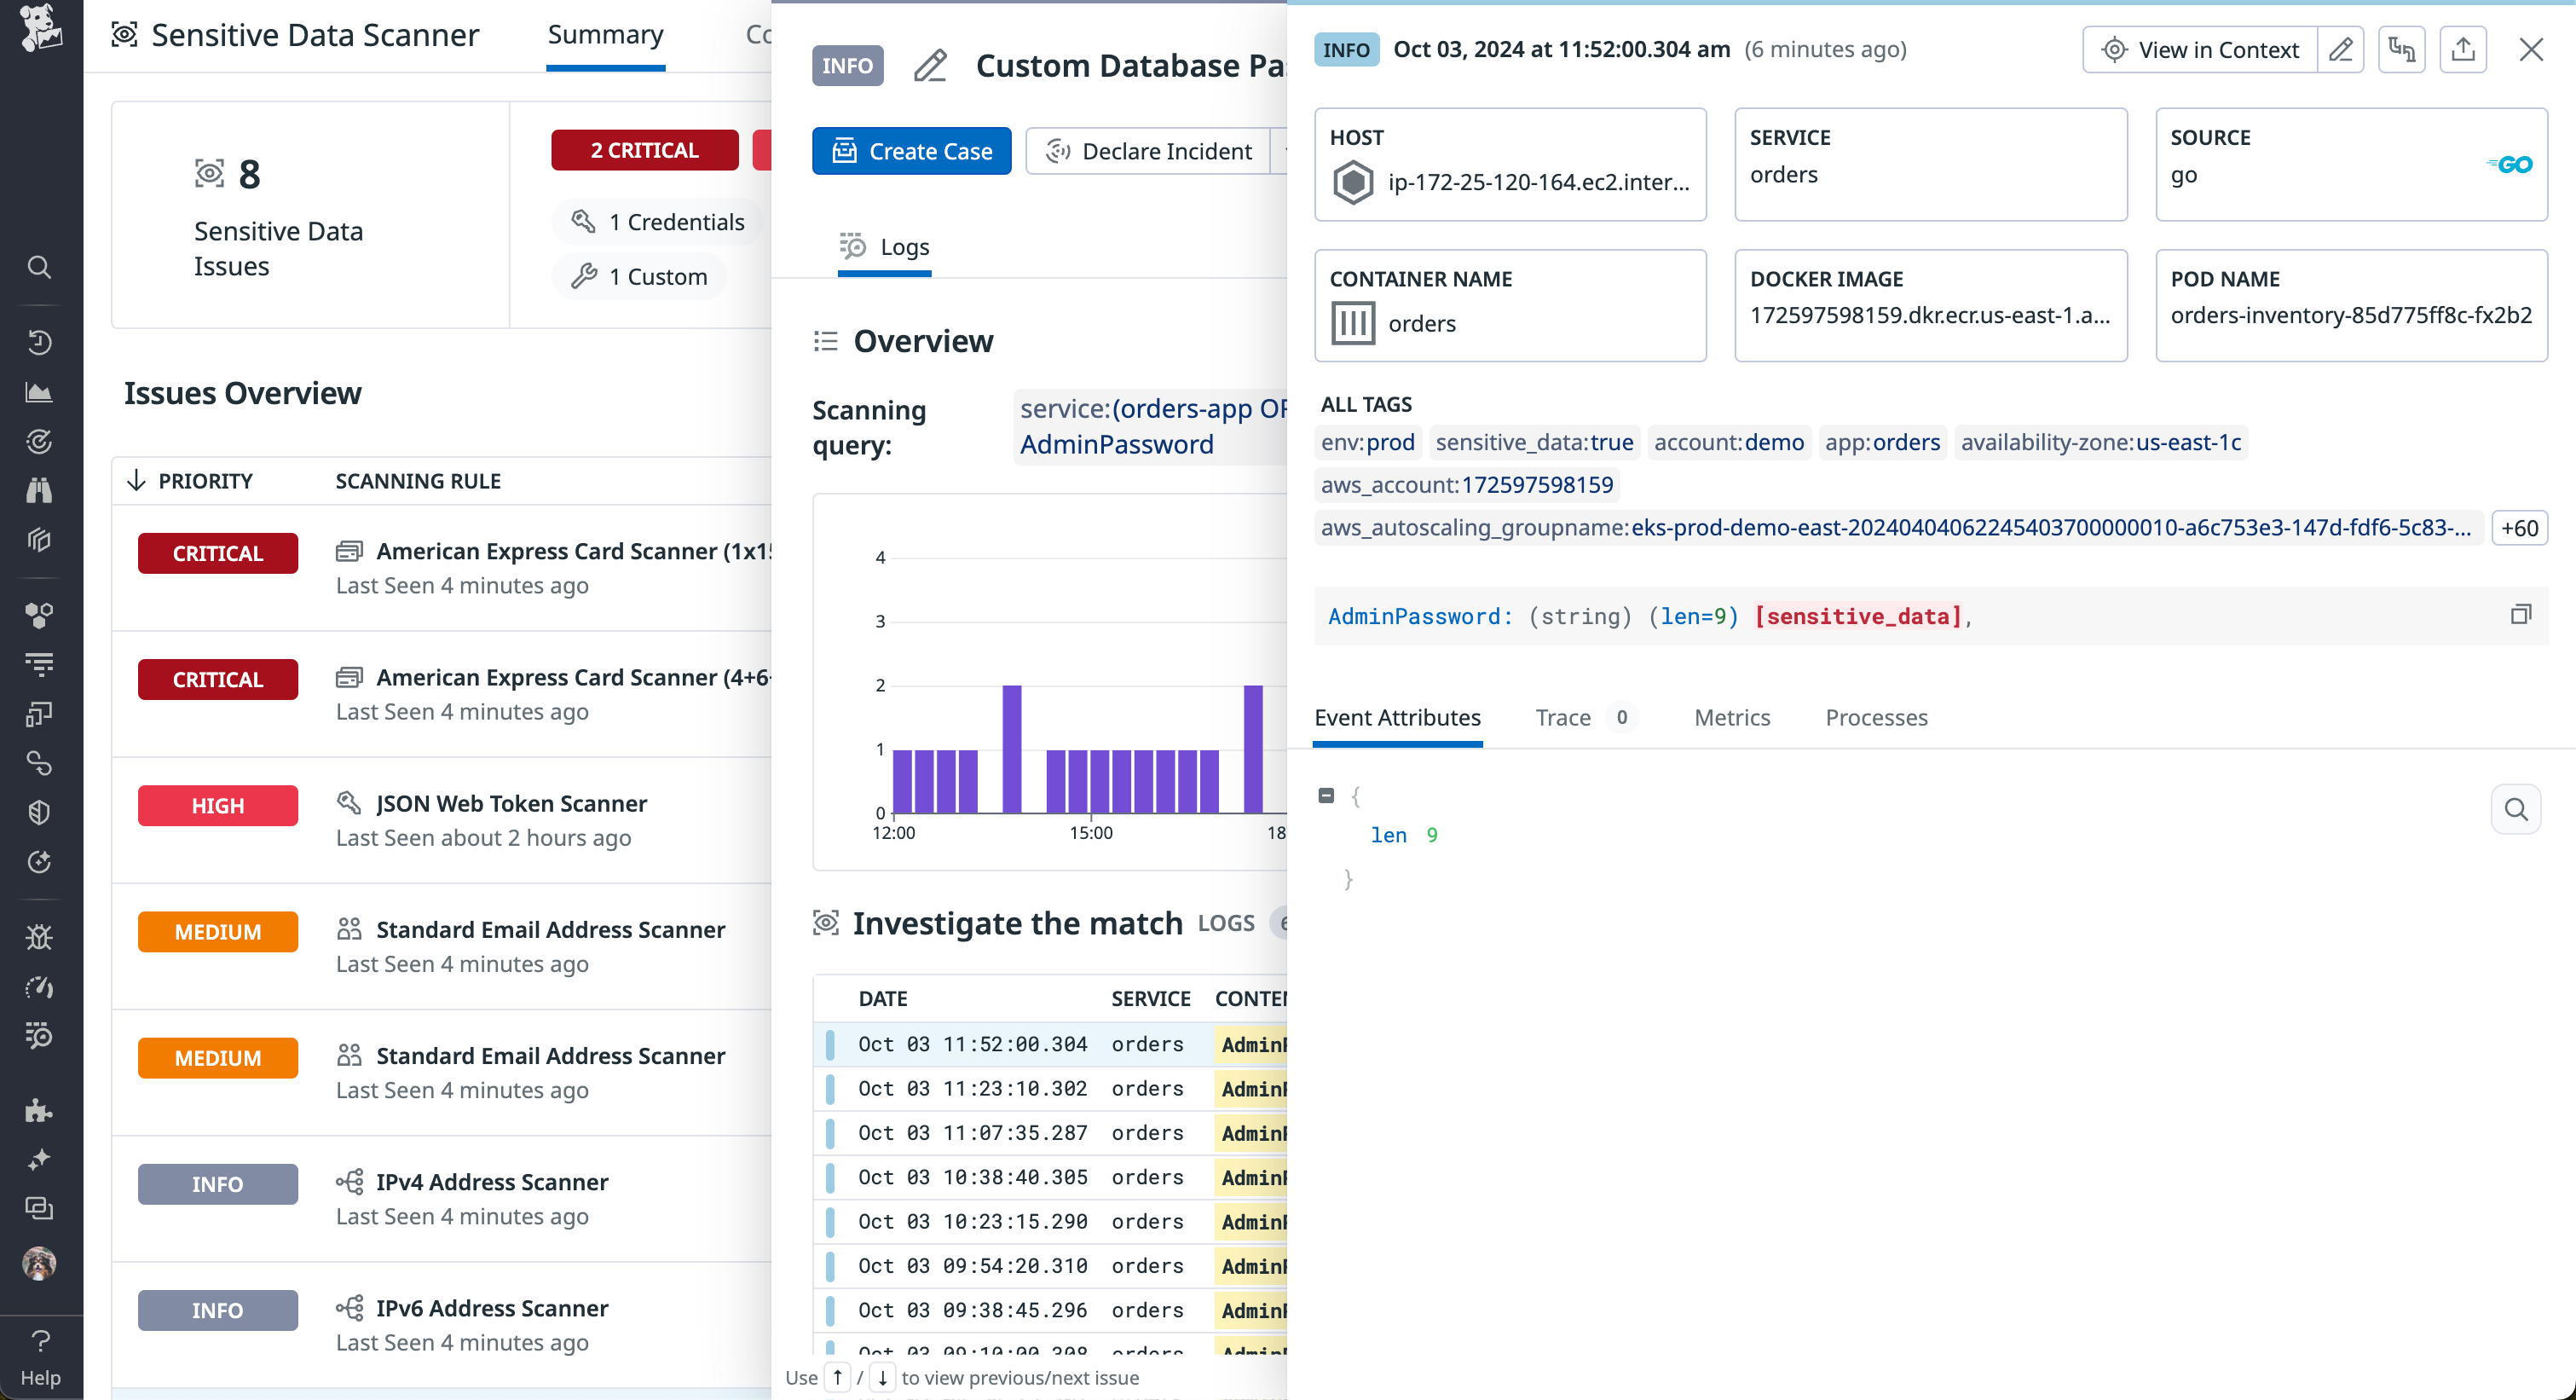
Task: Open the search icon in the sidebar
Action: coord(40,267)
